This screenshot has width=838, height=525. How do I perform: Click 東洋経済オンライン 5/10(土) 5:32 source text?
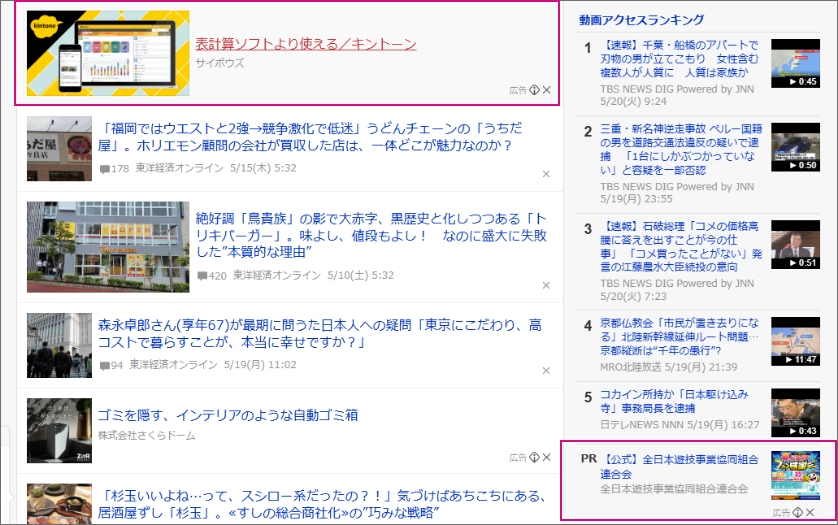tap(314, 275)
